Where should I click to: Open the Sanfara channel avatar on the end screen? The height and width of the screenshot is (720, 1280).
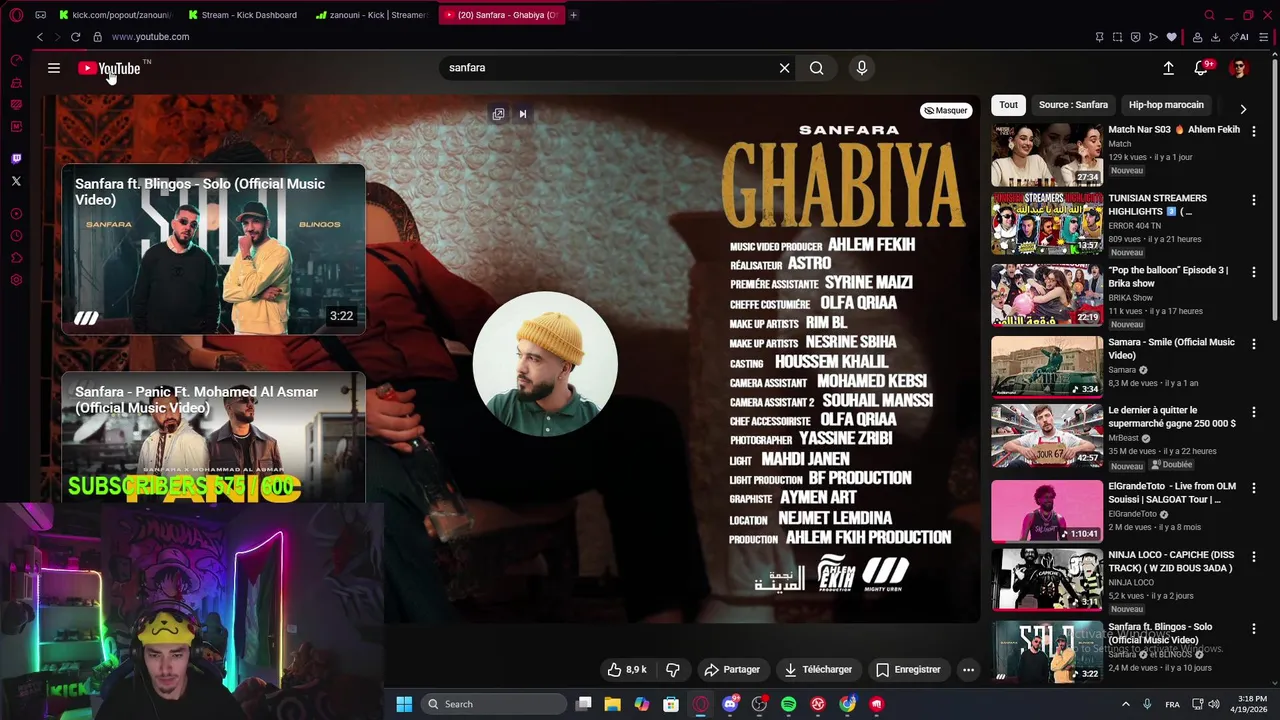[545, 364]
